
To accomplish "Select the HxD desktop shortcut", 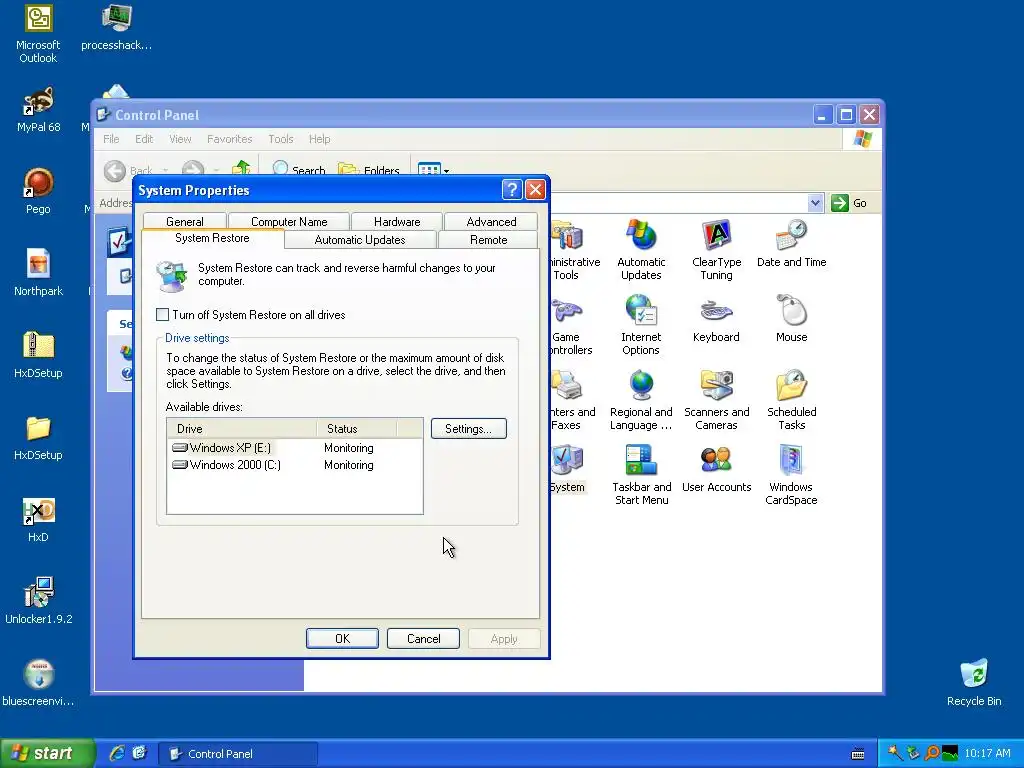I will tap(38, 520).
